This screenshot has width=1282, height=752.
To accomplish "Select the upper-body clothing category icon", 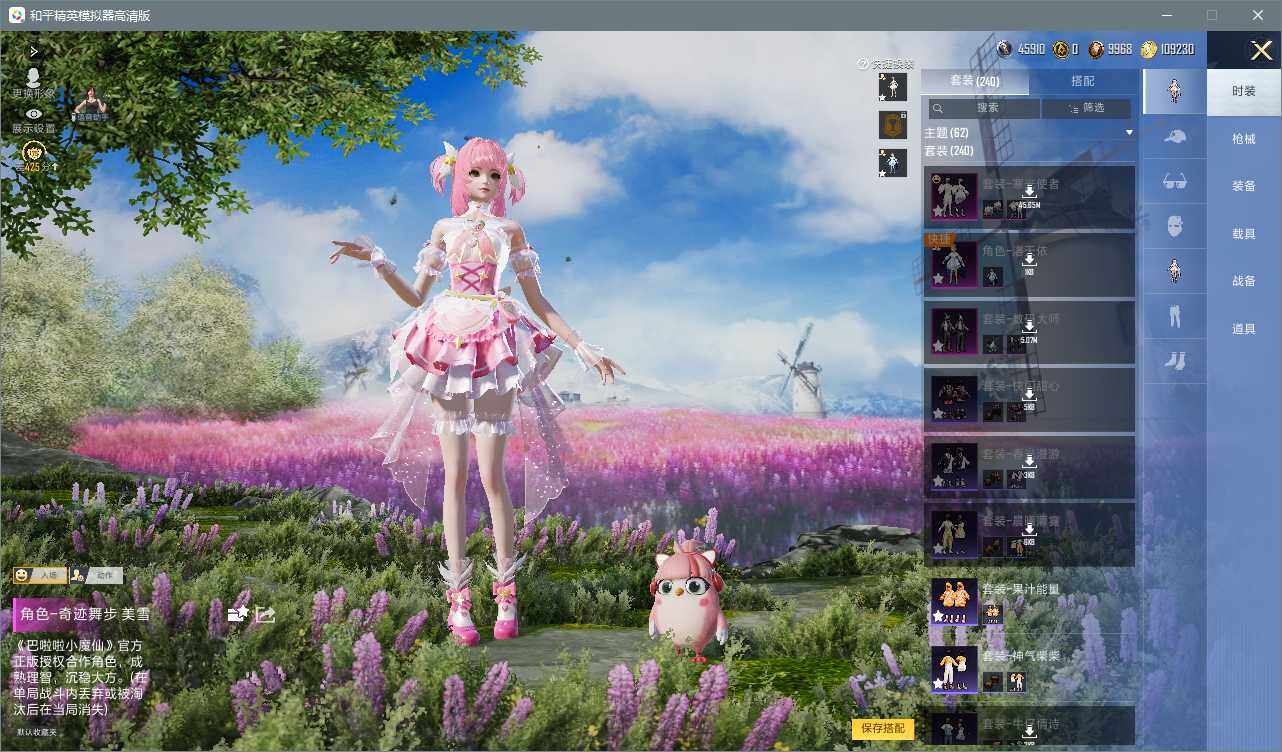I will pyautogui.click(x=1175, y=271).
